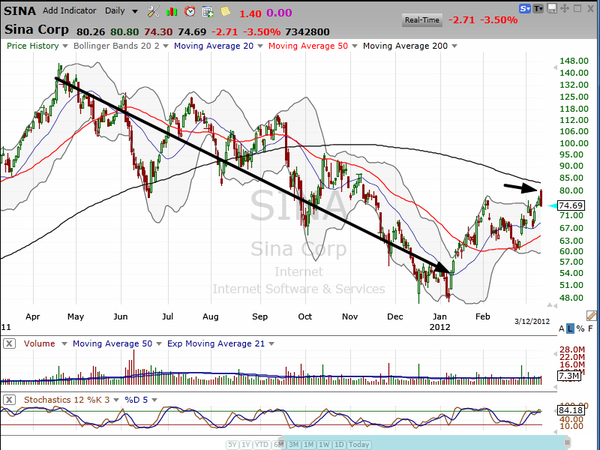Expand the Bollinger Bands 20 2 dropdown
The image size is (600, 450).
[x=166, y=46]
